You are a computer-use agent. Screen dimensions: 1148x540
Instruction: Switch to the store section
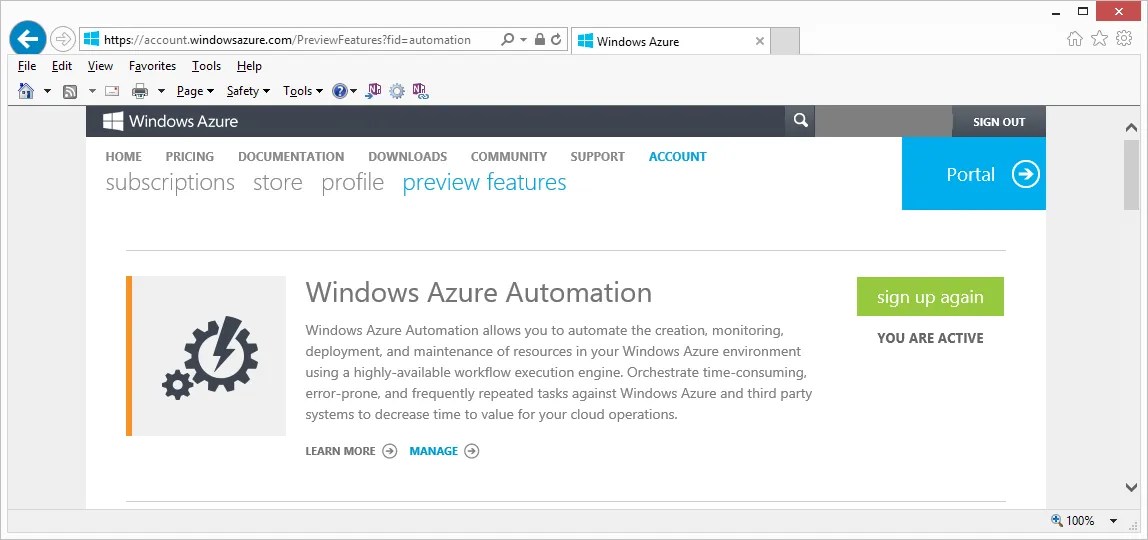click(277, 182)
